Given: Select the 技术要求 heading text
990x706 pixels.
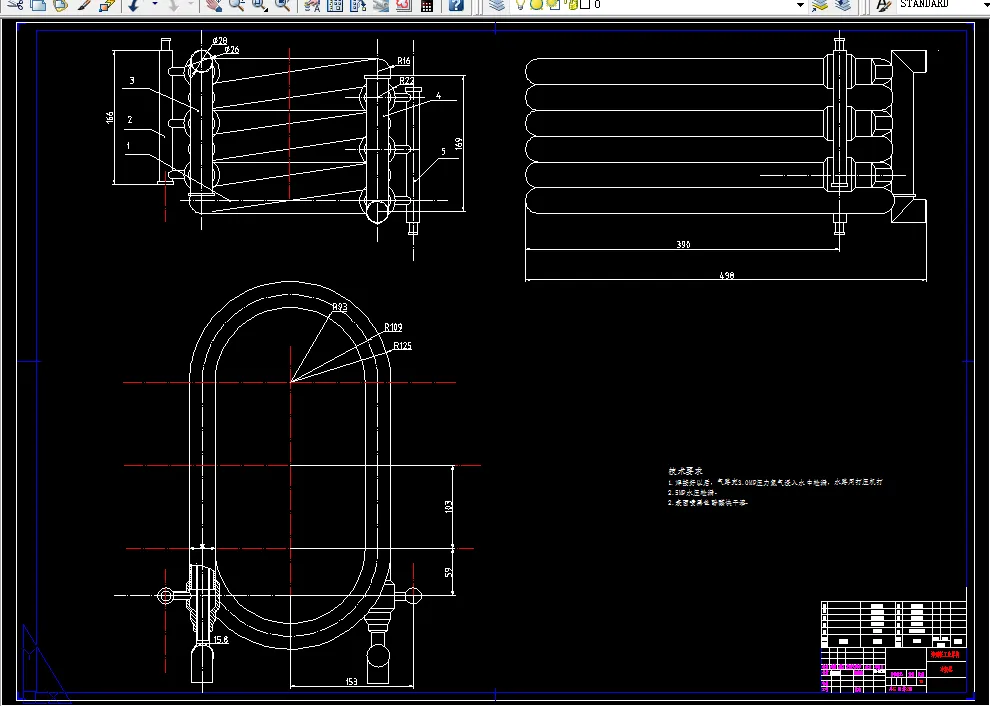Looking at the screenshot, I should point(685,471).
